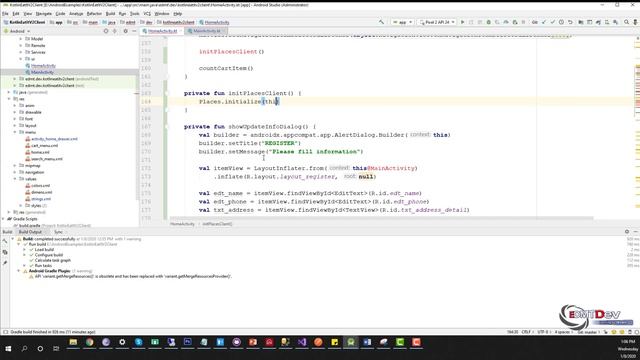640x360 pixels.
Task: Expand Gradle Scripts node
Action: pyautogui.click(x=3, y=219)
